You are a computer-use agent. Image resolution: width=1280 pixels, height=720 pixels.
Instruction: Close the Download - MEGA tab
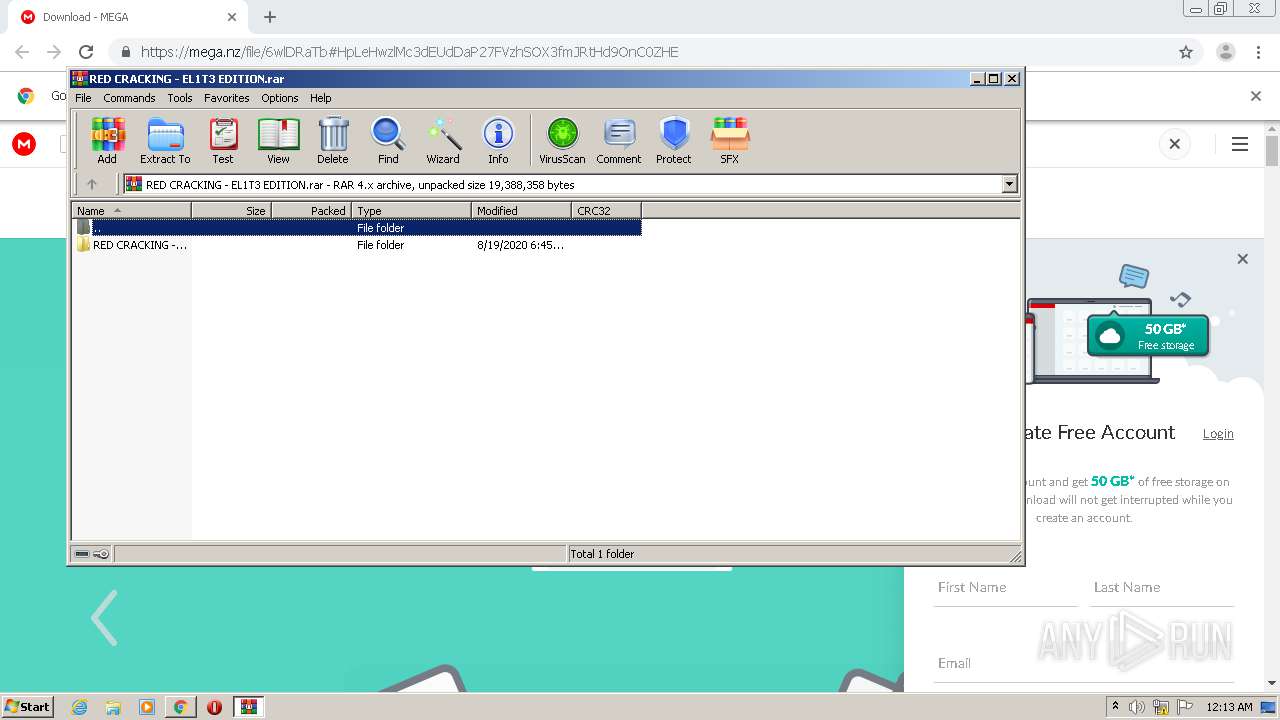pos(232,17)
